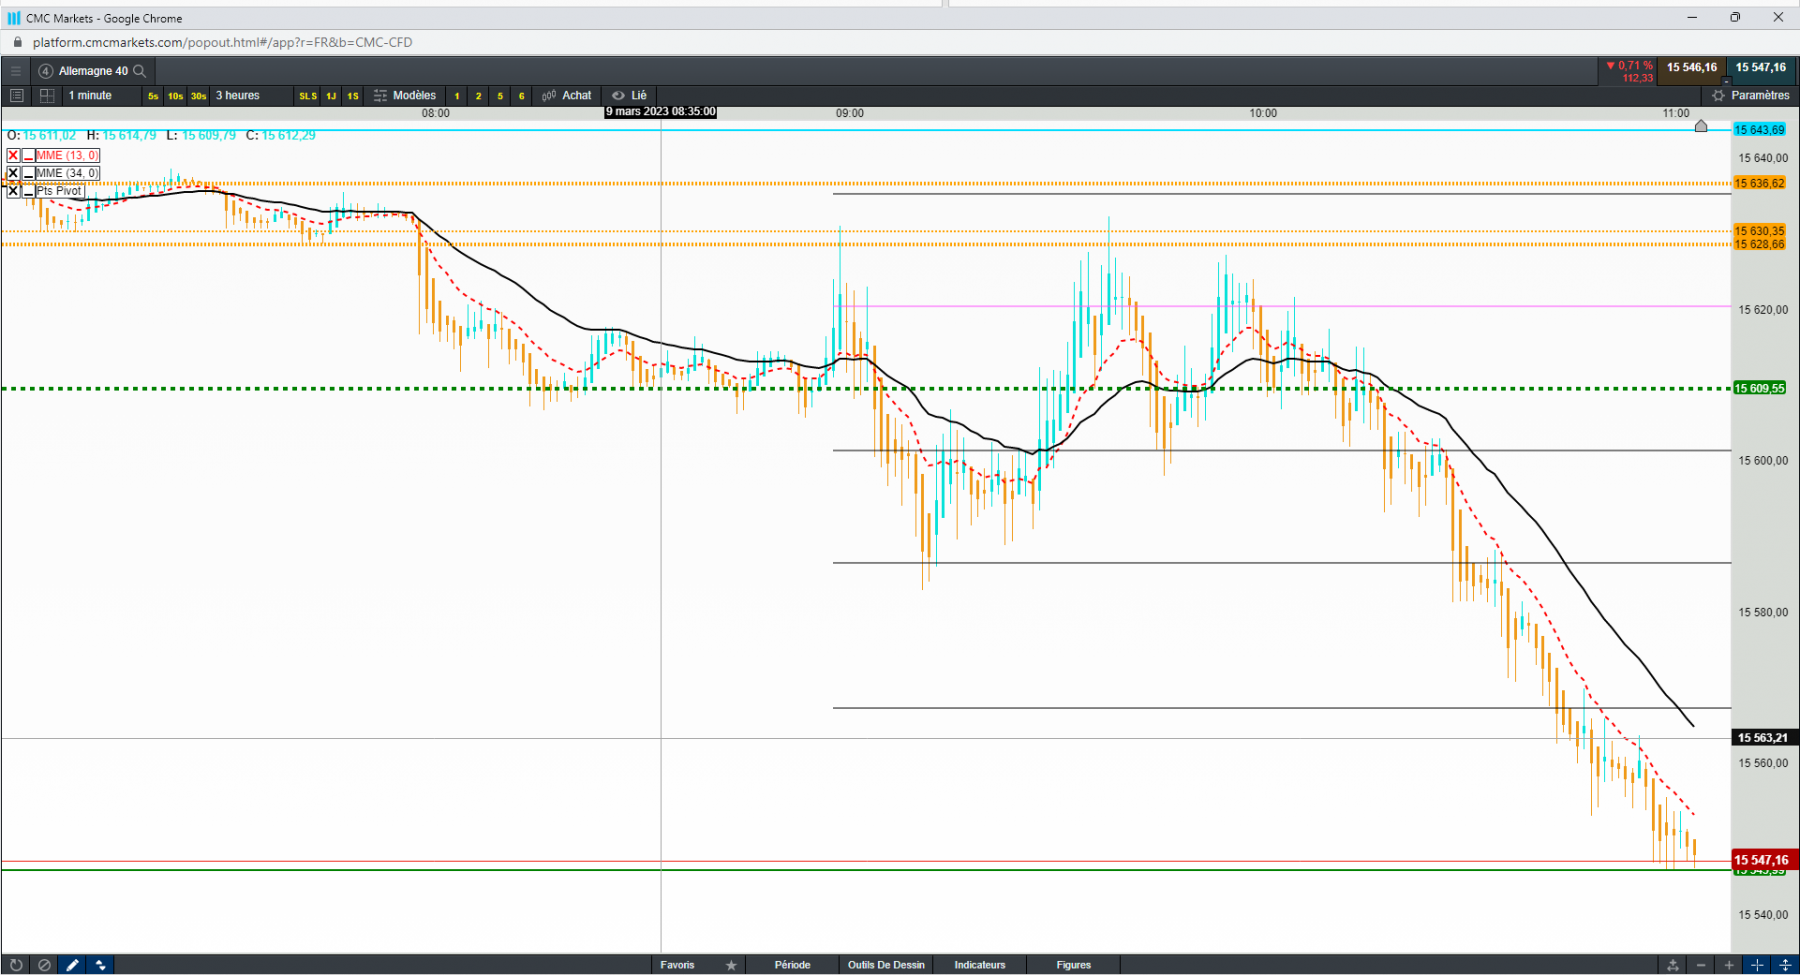Click the site padlock icon in address bar
1800x975 pixels.
pyautogui.click(x=17, y=42)
